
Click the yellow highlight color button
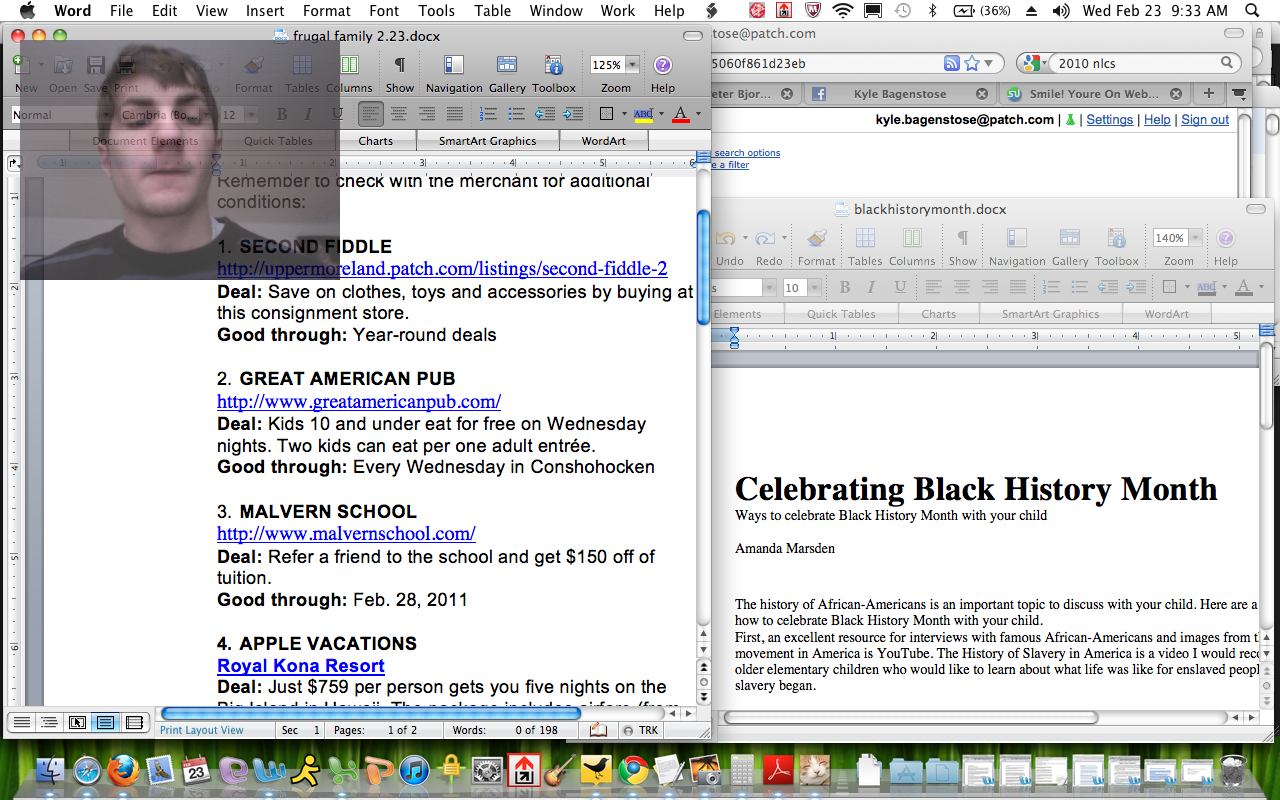coord(642,114)
